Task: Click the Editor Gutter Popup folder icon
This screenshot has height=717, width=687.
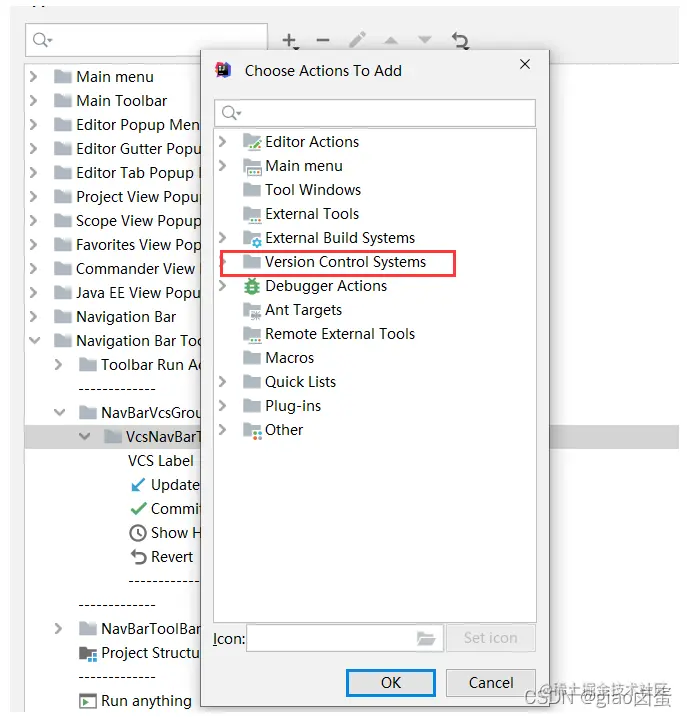Action: point(63,149)
